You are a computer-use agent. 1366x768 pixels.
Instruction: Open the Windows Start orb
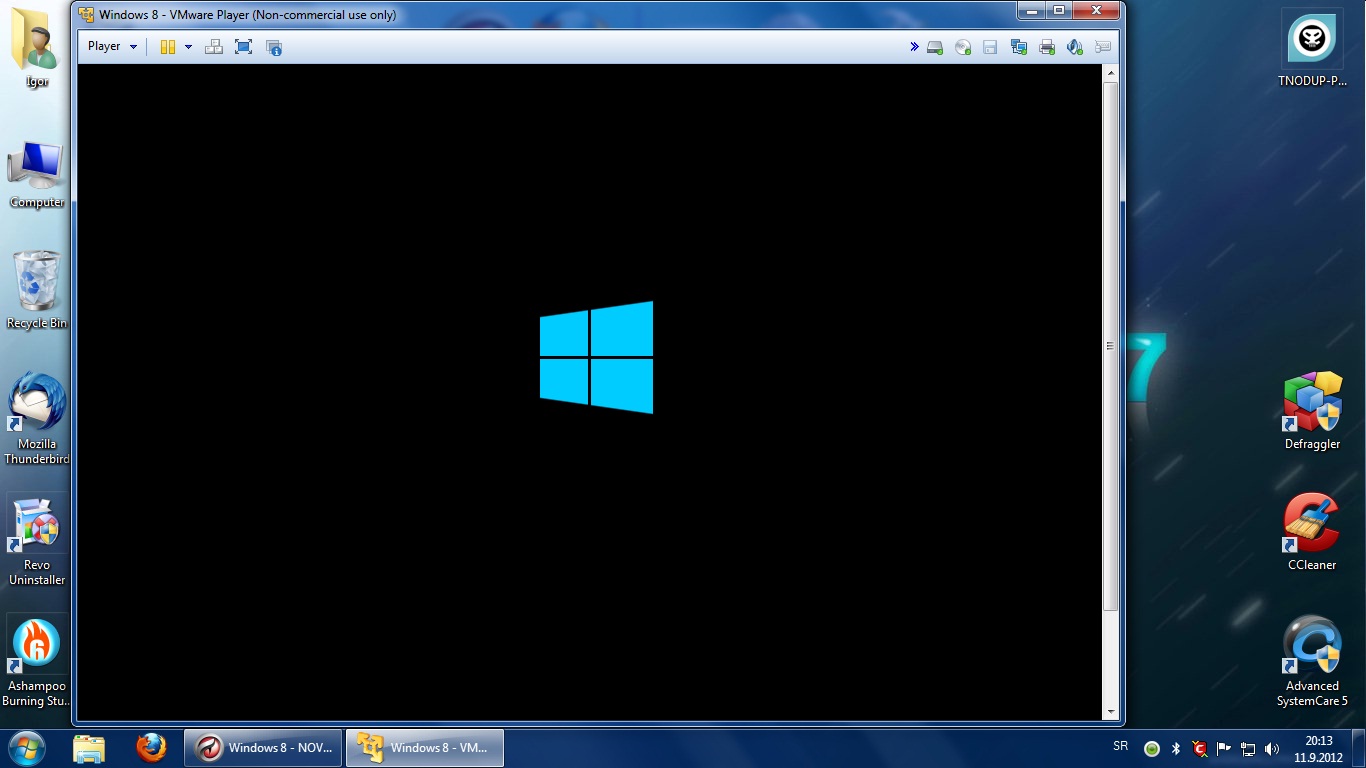pyautogui.click(x=27, y=748)
